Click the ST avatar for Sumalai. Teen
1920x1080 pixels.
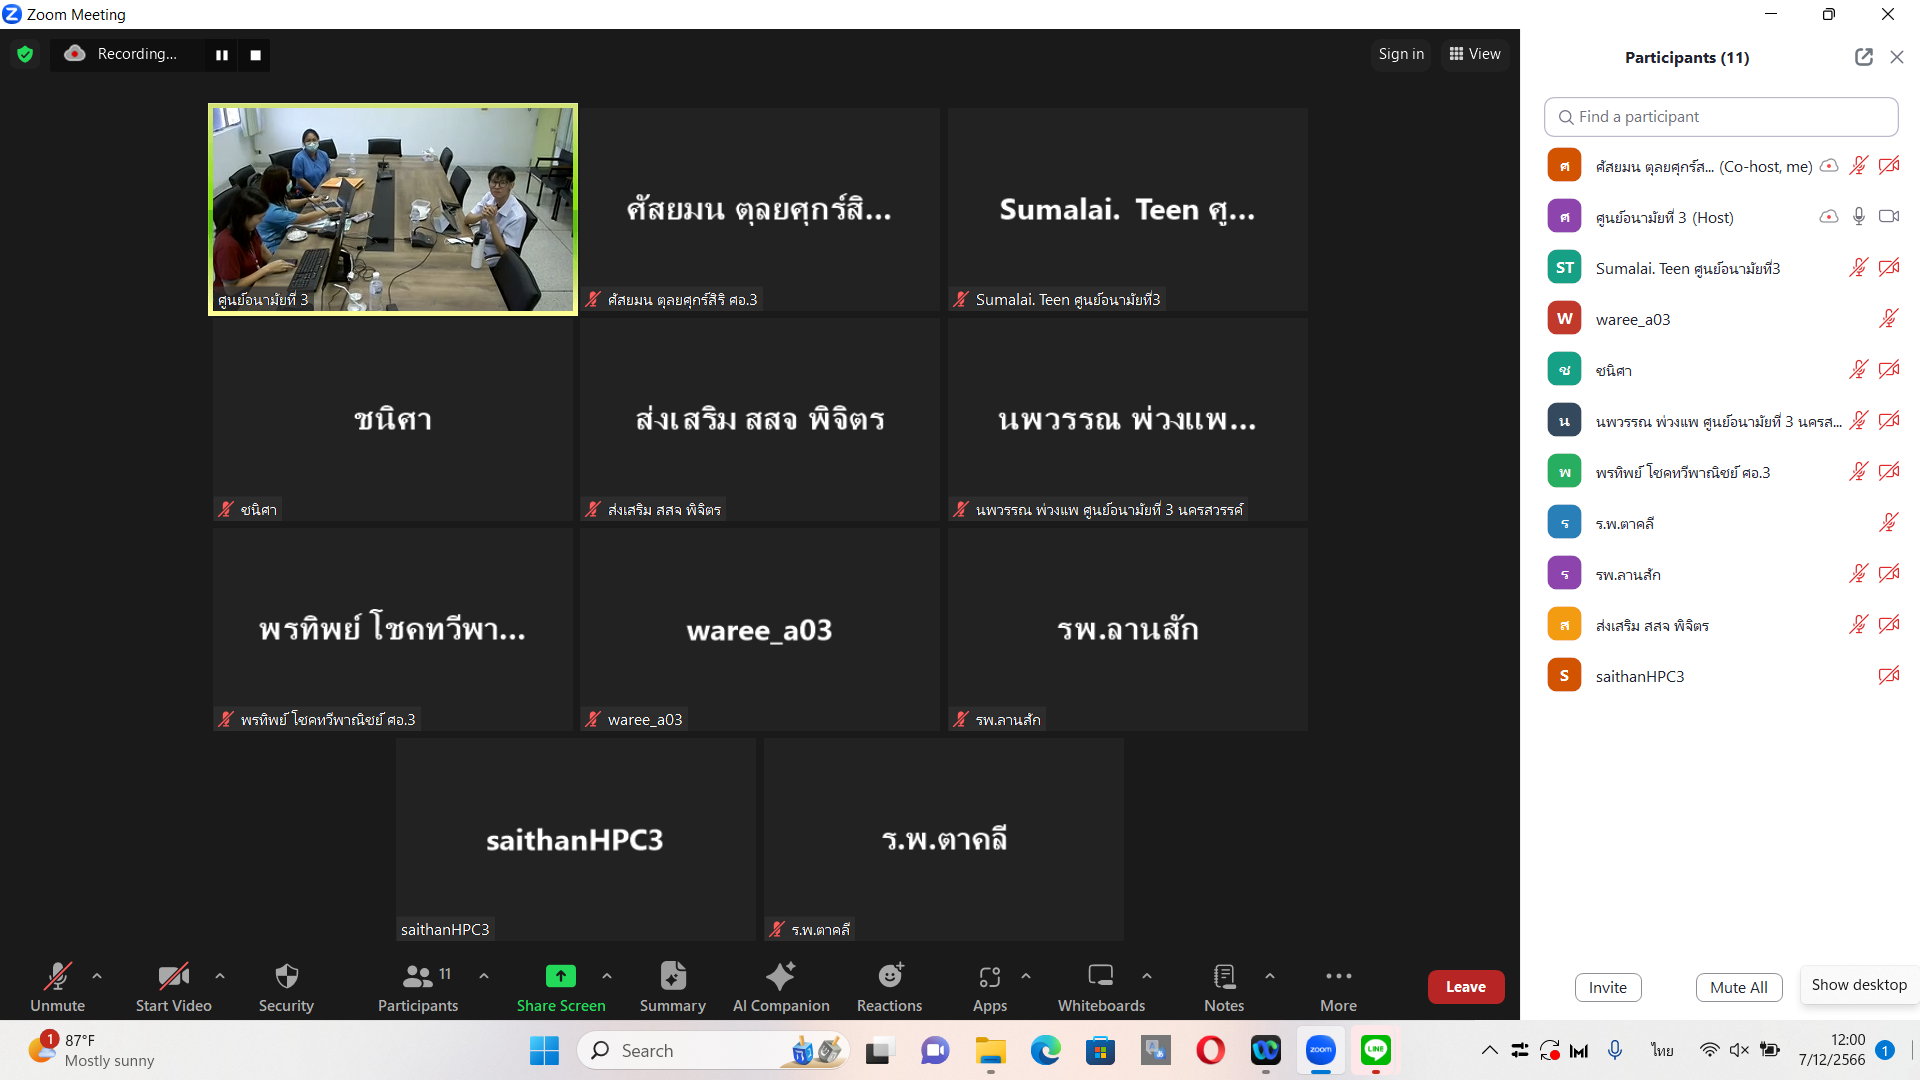pyautogui.click(x=1564, y=268)
